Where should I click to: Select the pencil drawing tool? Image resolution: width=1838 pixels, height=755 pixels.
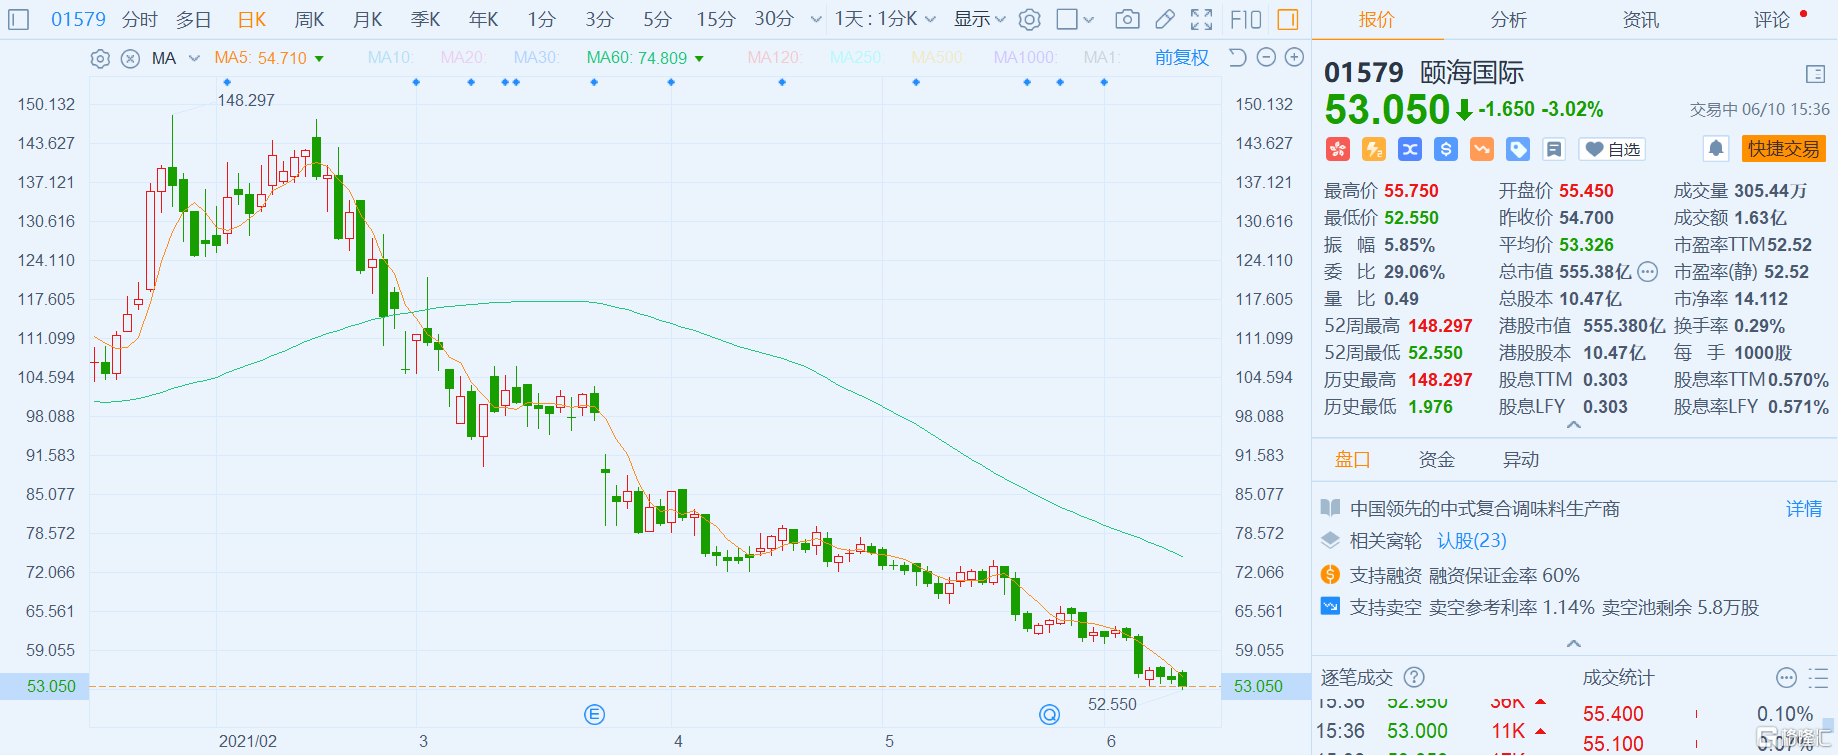coord(1165,19)
